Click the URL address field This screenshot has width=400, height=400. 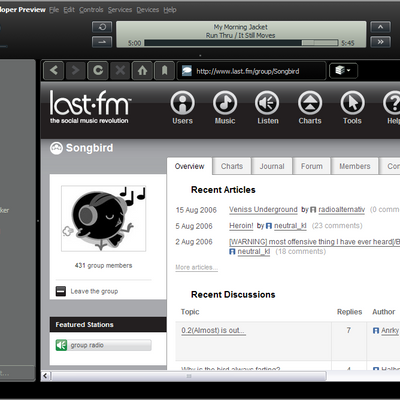tap(251, 71)
